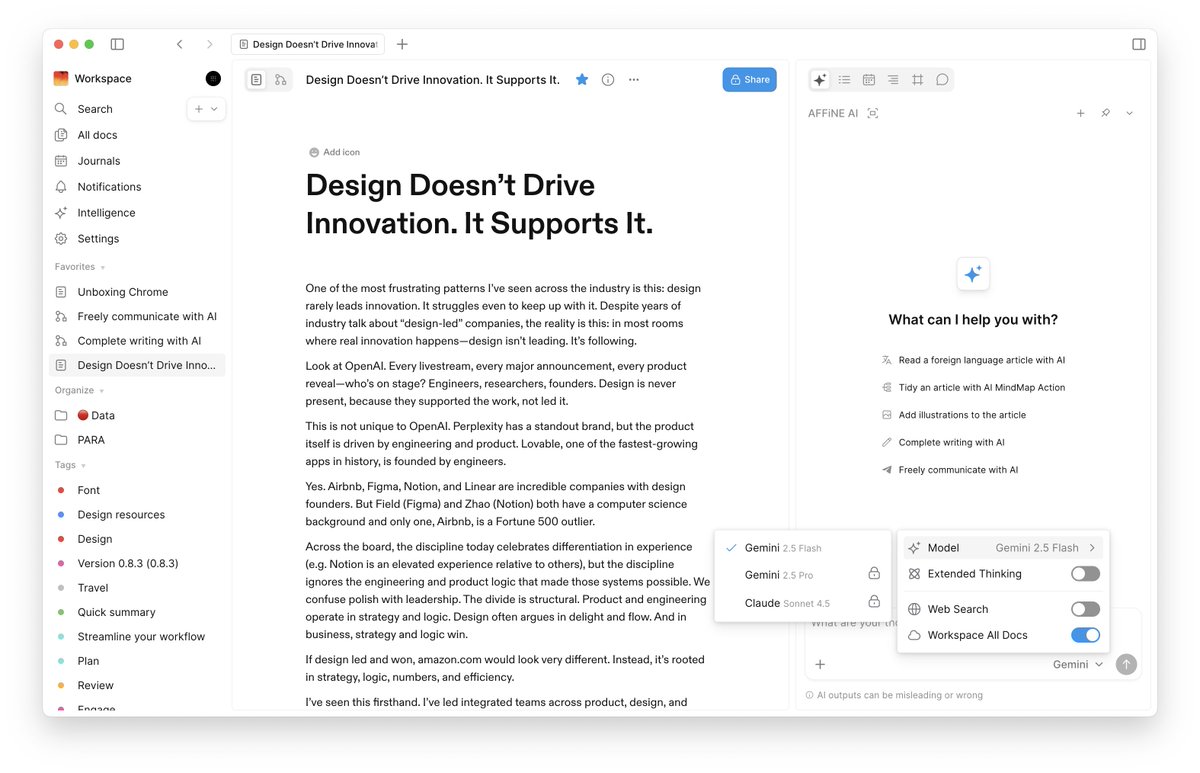
Task: Unfavorite document with blue star
Action: coord(582,79)
